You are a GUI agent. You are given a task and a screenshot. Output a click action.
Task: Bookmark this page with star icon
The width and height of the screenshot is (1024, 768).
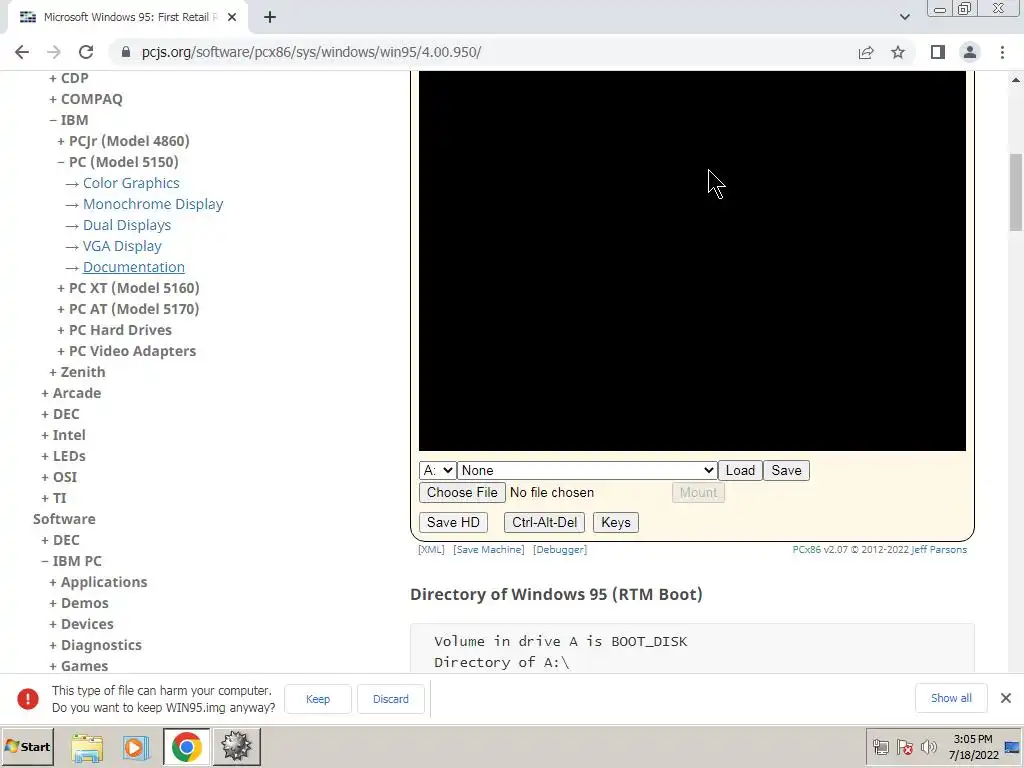click(898, 52)
